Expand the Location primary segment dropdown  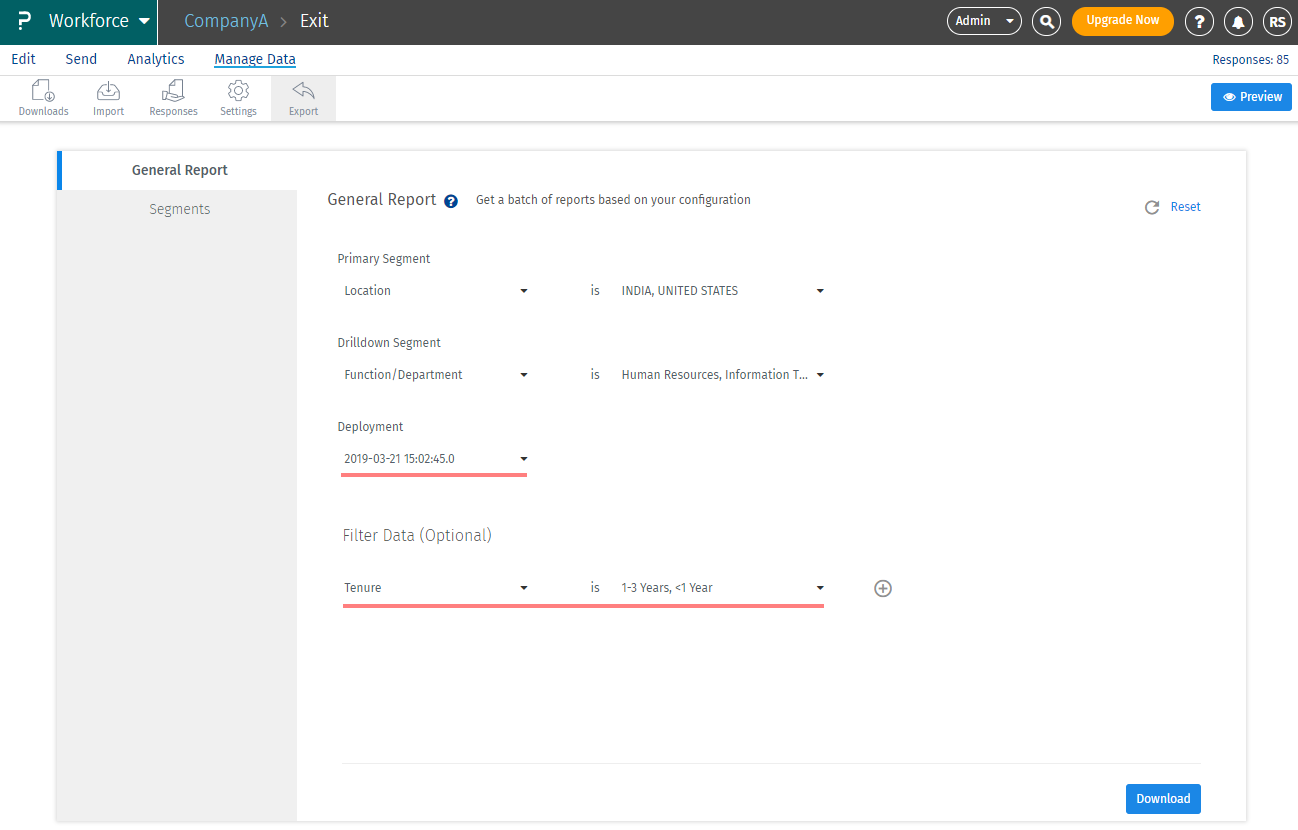coord(436,291)
